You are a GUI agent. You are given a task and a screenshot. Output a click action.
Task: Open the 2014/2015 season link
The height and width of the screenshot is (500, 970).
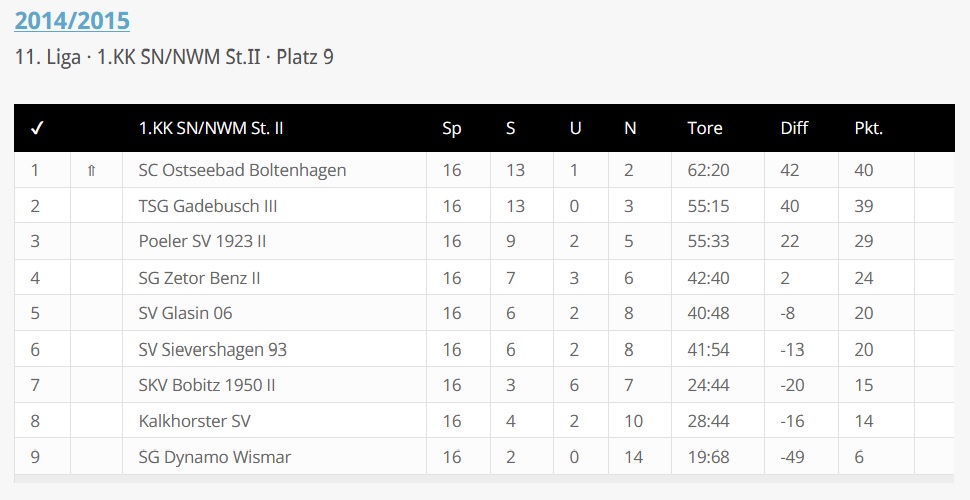pyautogui.click(x=72, y=20)
